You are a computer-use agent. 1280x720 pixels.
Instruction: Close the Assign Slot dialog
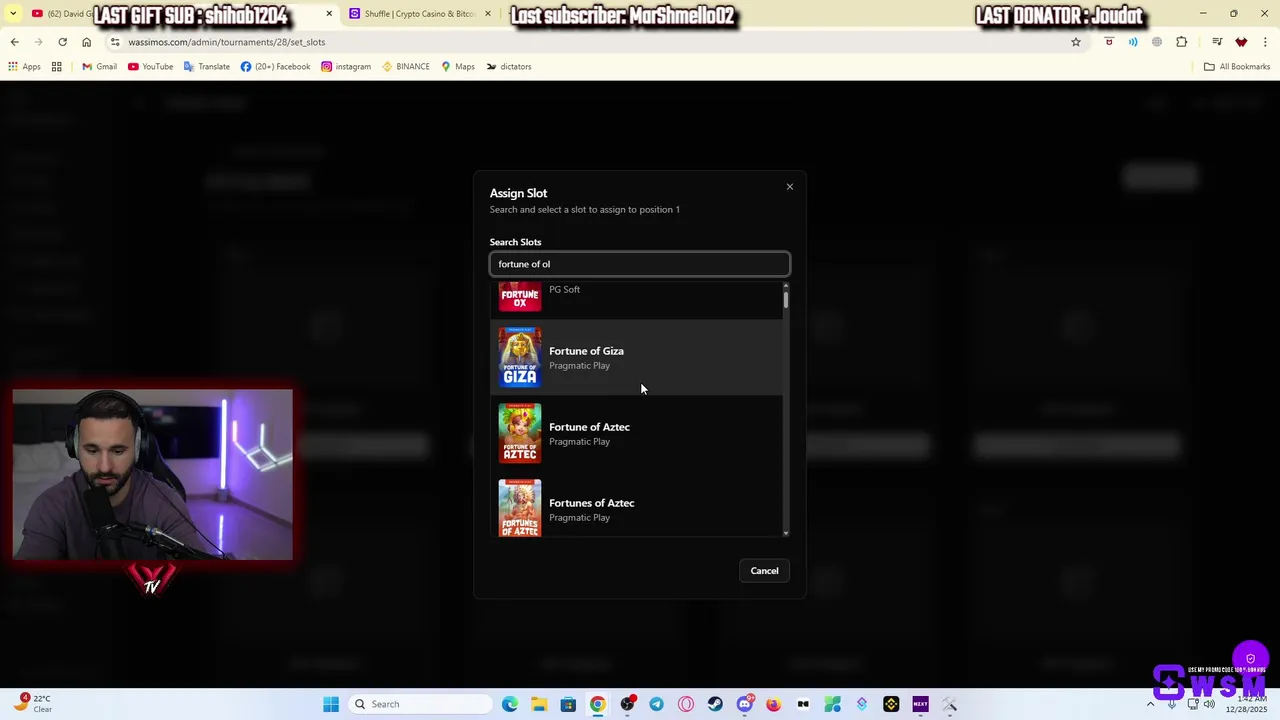pyautogui.click(x=789, y=187)
